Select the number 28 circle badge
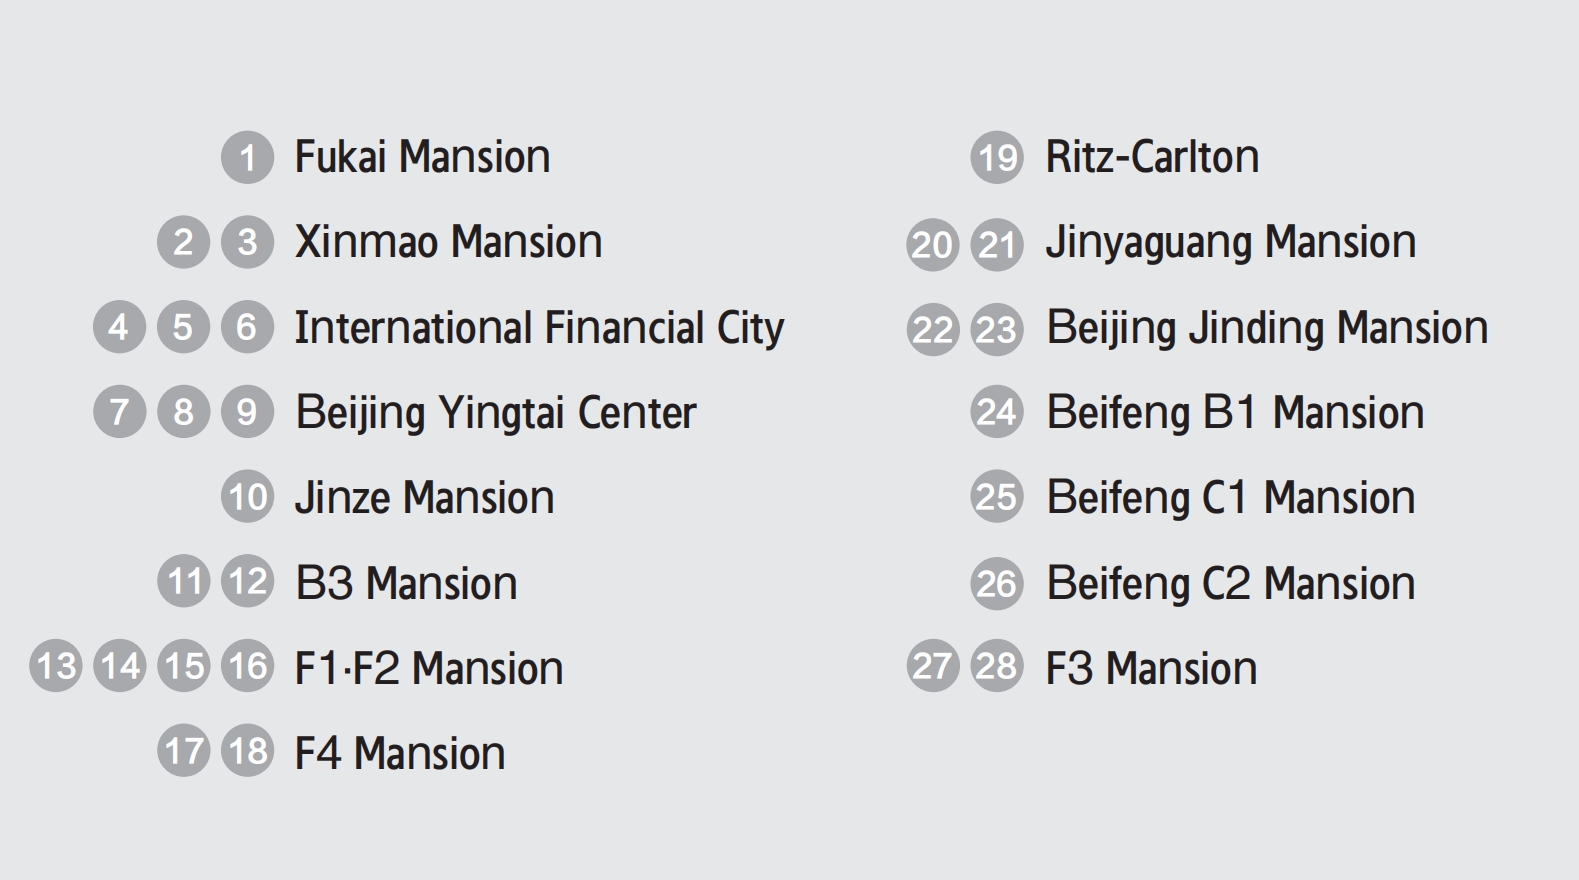 (997, 666)
